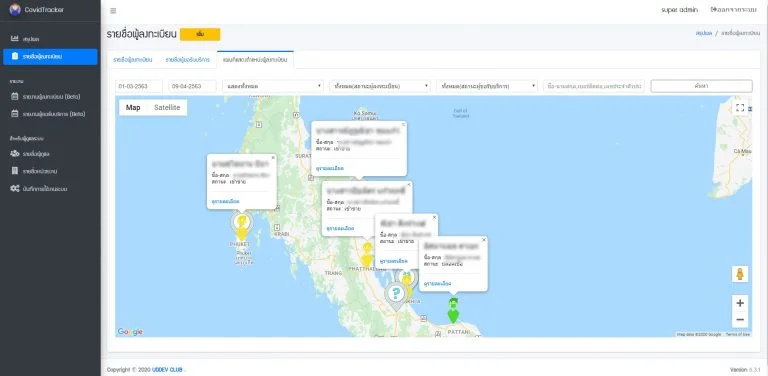Click the search button right of the filters

(701, 86)
